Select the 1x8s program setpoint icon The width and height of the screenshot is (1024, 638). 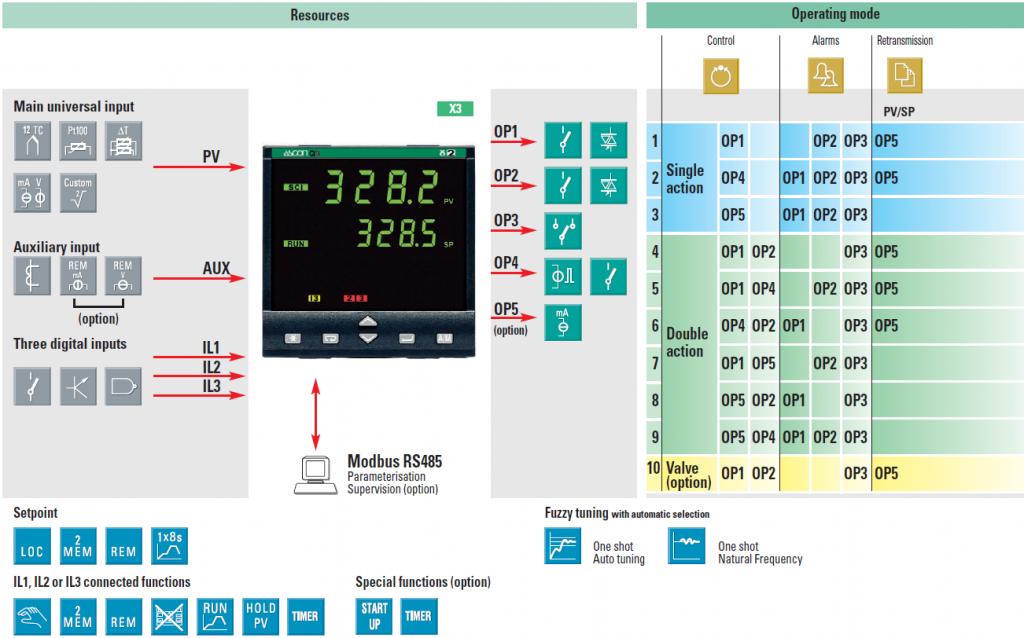coord(169,546)
